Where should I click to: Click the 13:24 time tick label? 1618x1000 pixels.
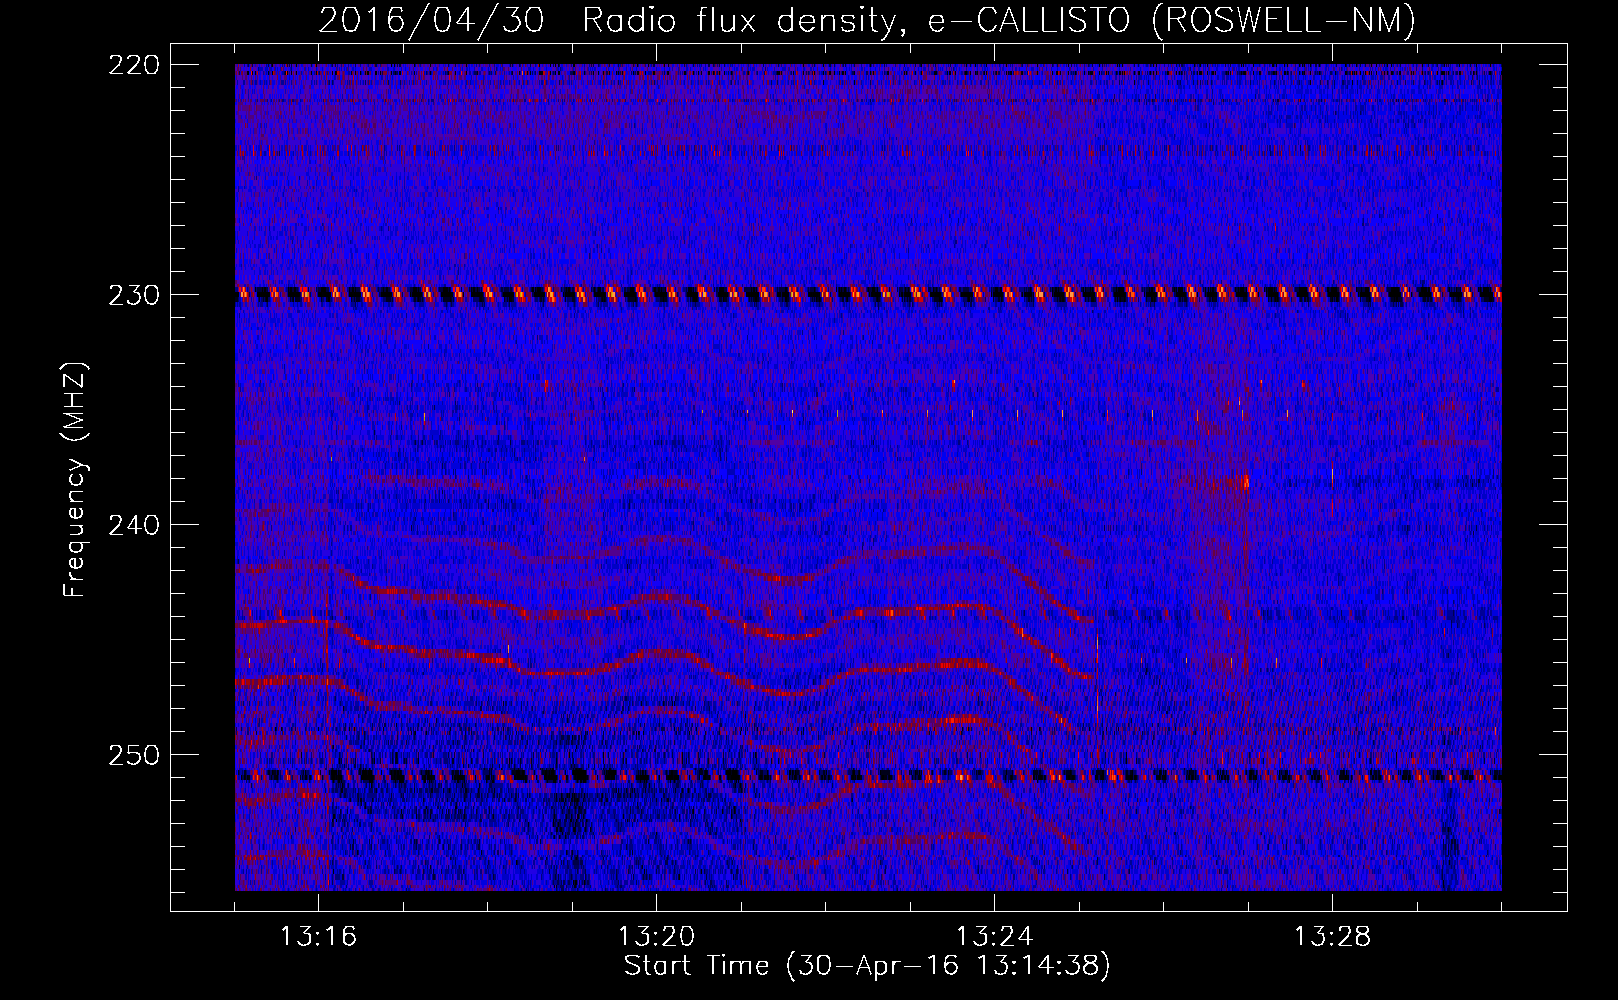[x=995, y=937]
